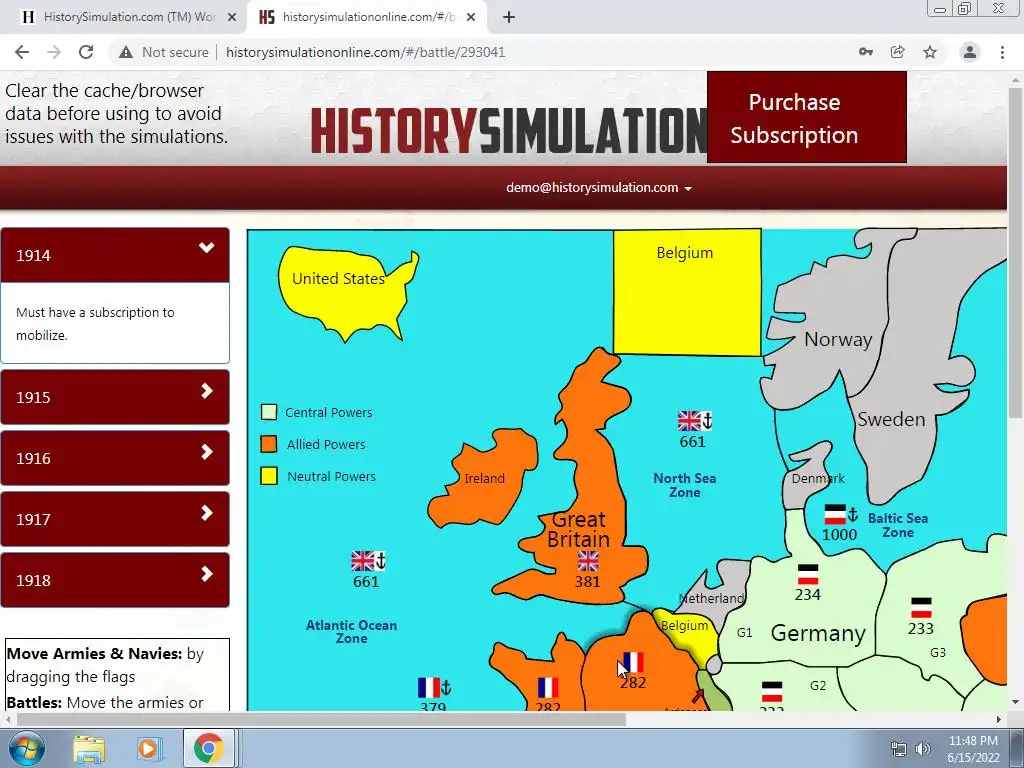Click the Central Powers legend swatch
Viewport: 1024px width, 768px height.
point(268,412)
